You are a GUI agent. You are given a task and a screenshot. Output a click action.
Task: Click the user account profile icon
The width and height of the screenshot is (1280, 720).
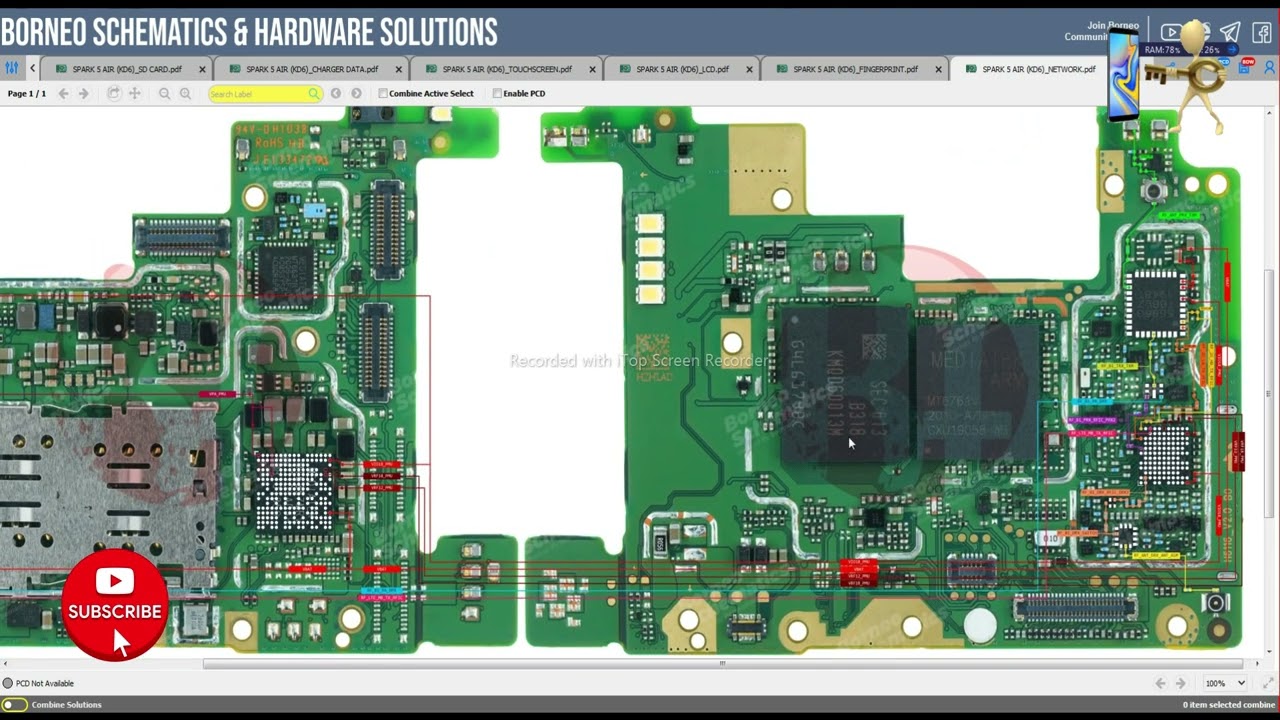(x=1270, y=68)
